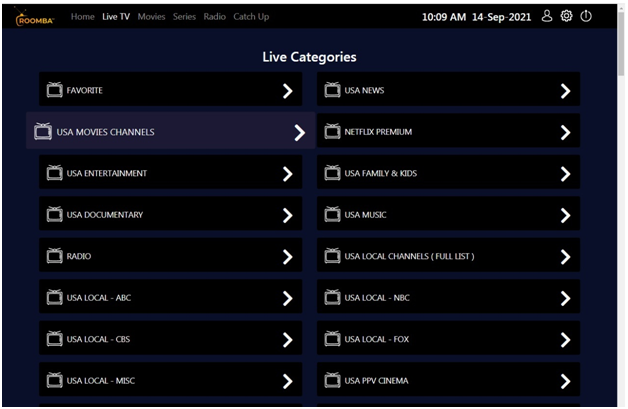Expand USA MOVIES CHANNELS chevron arrow
Viewport: 628px width, 409px height.
(x=299, y=132)
